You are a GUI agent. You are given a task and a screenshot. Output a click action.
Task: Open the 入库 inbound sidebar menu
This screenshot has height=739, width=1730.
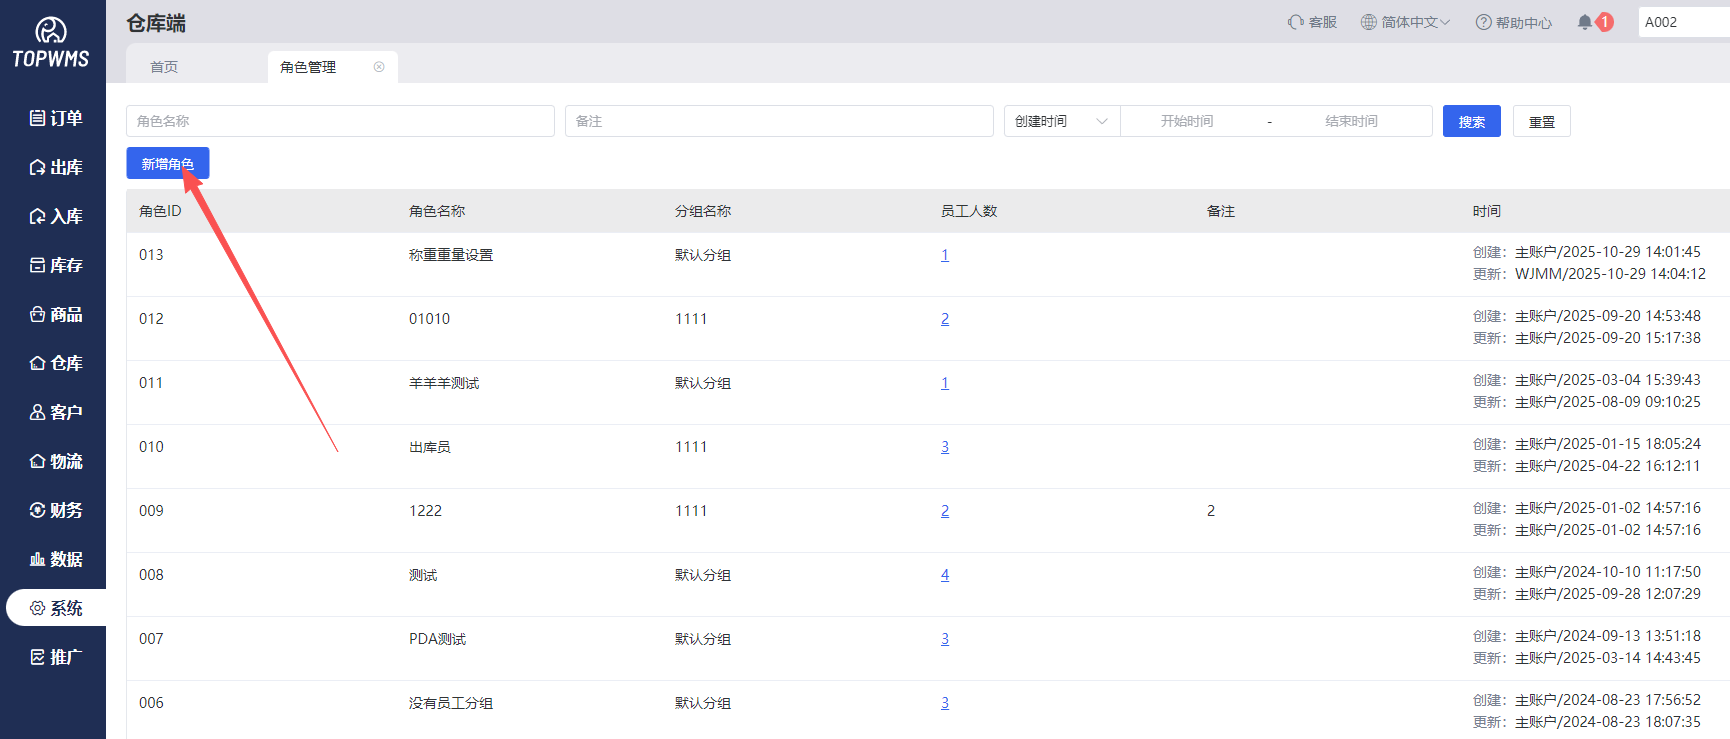[x=56, y=216]
